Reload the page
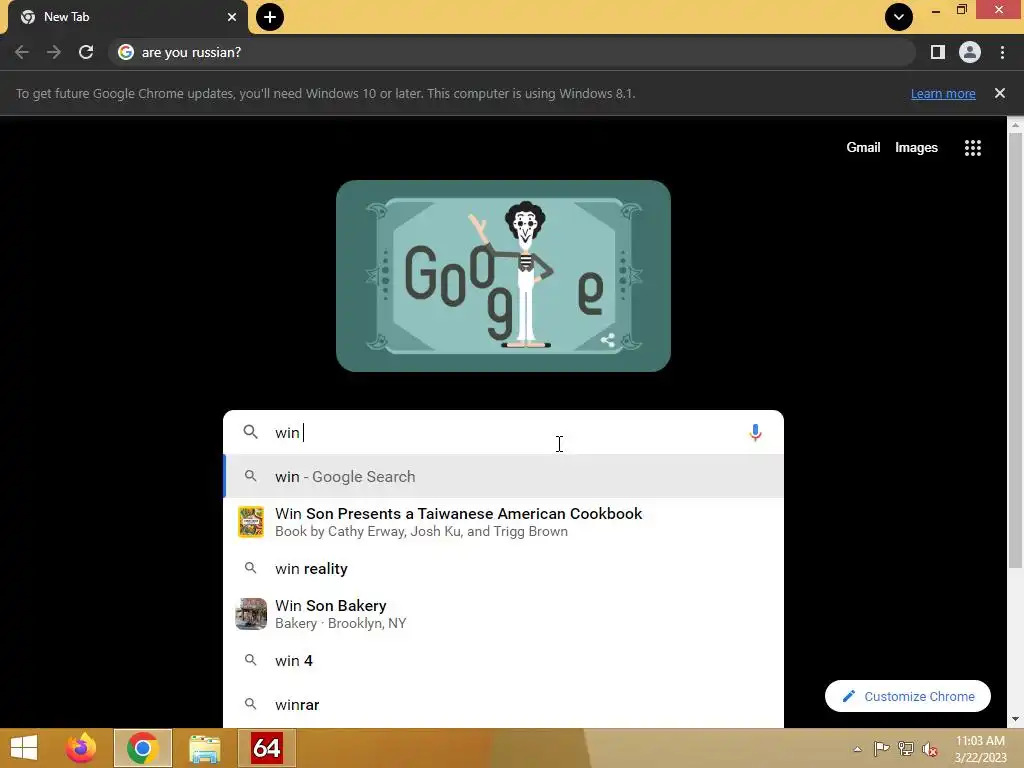Image resolution: width=1024 pixels, height=768 pixels. click(86, 52)
